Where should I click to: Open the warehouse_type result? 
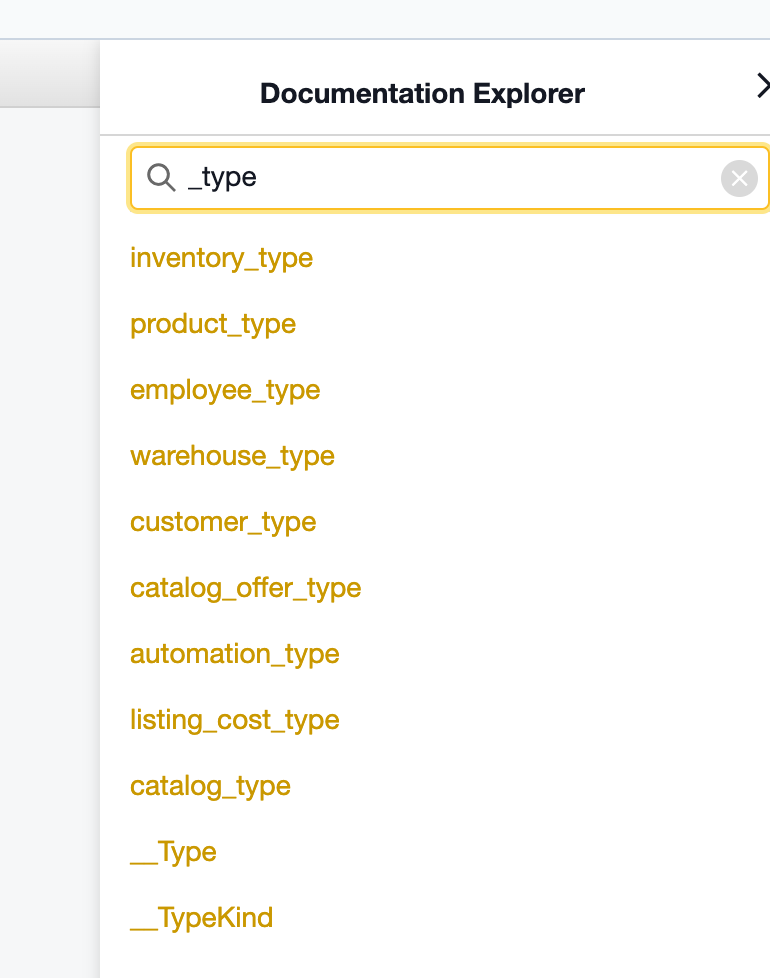(232, 456)
